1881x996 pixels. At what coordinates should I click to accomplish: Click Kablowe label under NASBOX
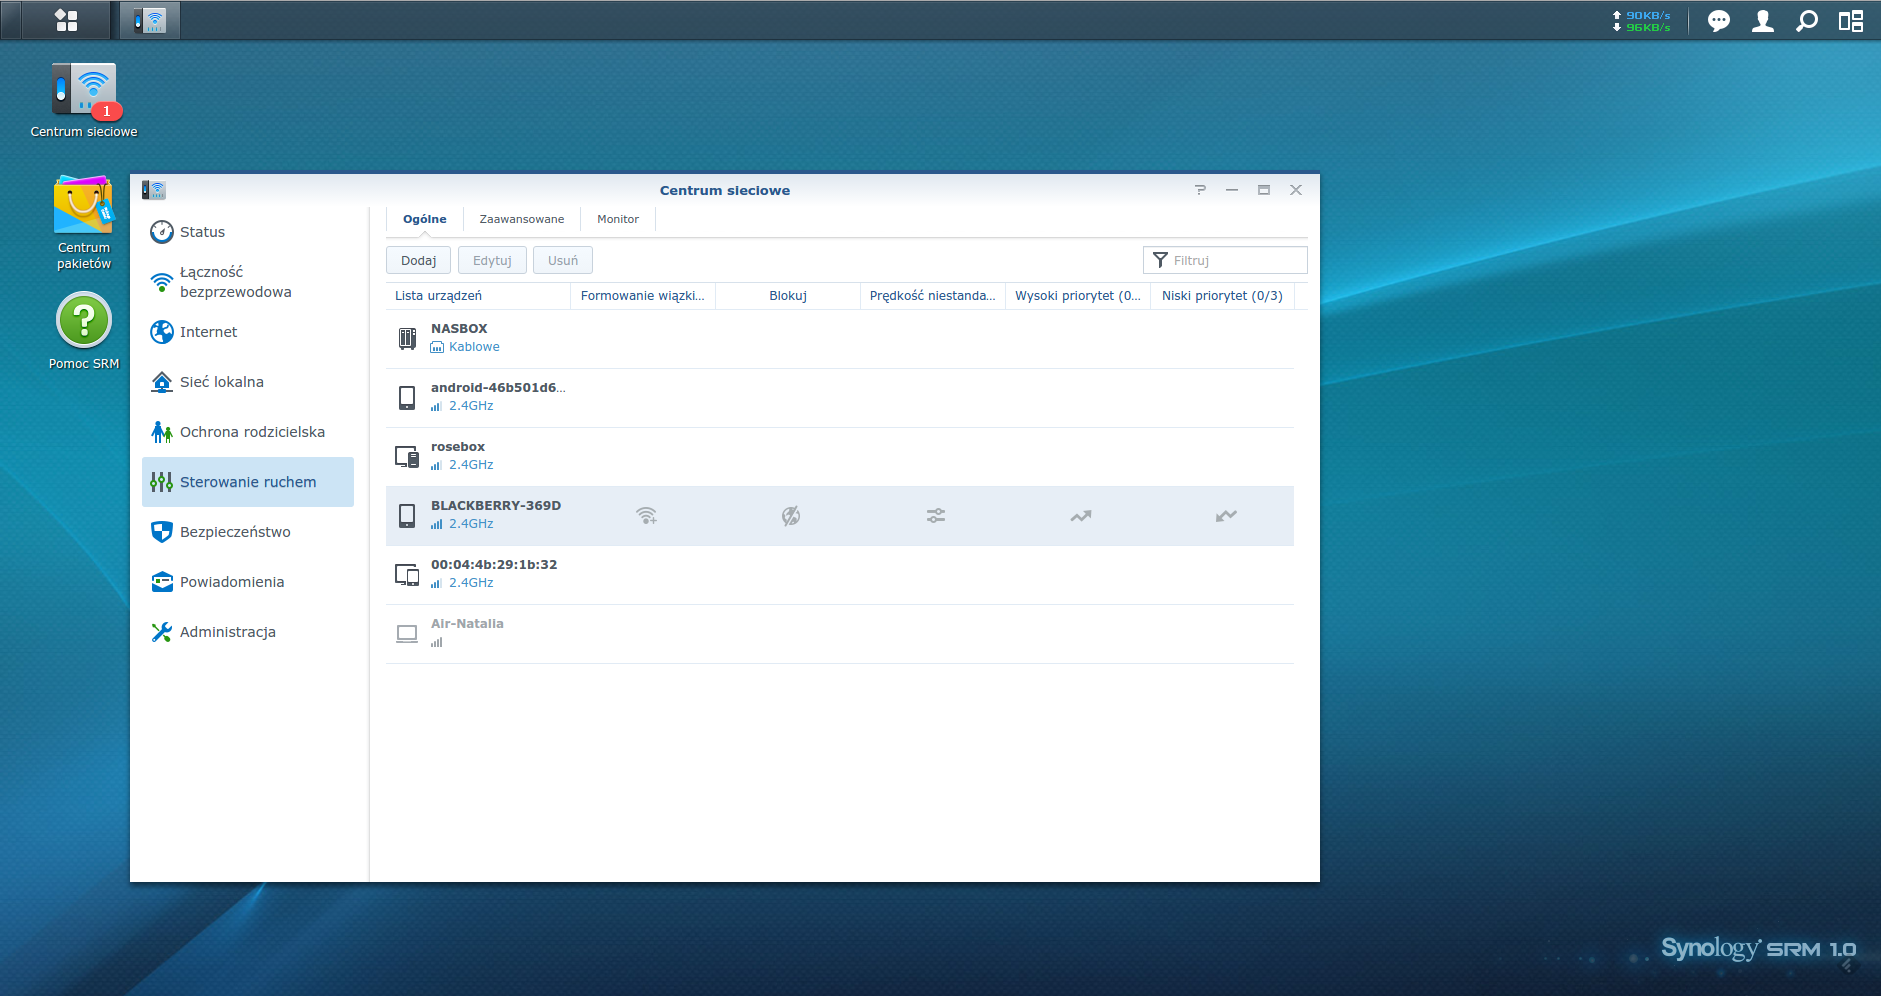pyautogui.click(x=474, y=347)
